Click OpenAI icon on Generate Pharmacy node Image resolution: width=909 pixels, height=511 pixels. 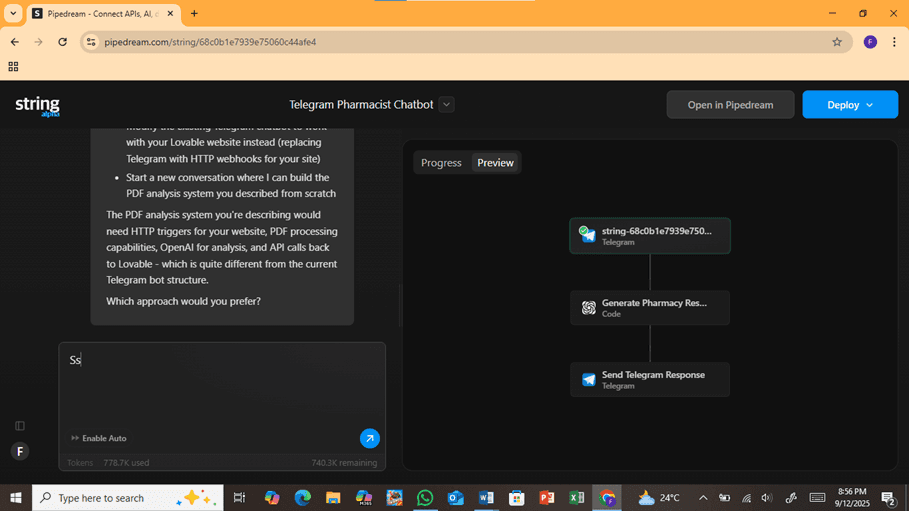(588, 308)
